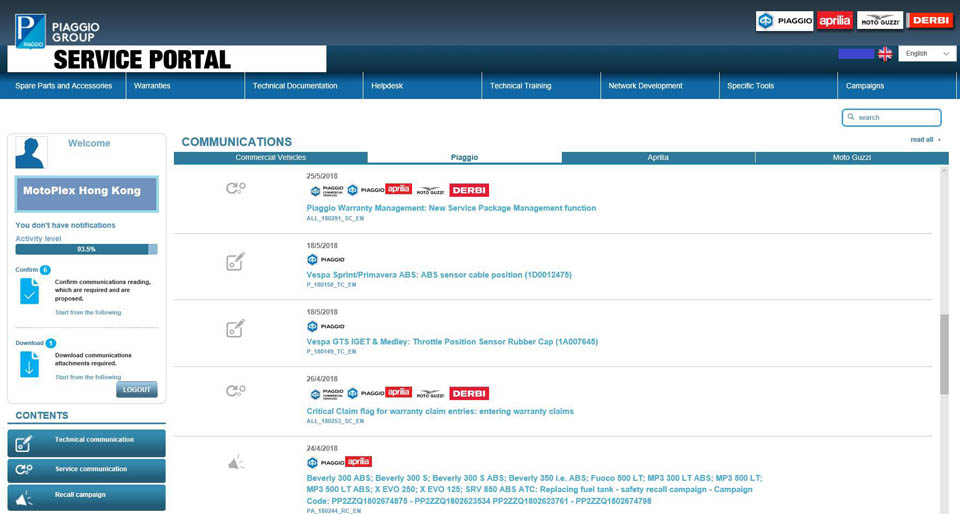Click the Activity level 93.5% progress bar
Screen dimensions: 960x514
click(x=86, y=249)
